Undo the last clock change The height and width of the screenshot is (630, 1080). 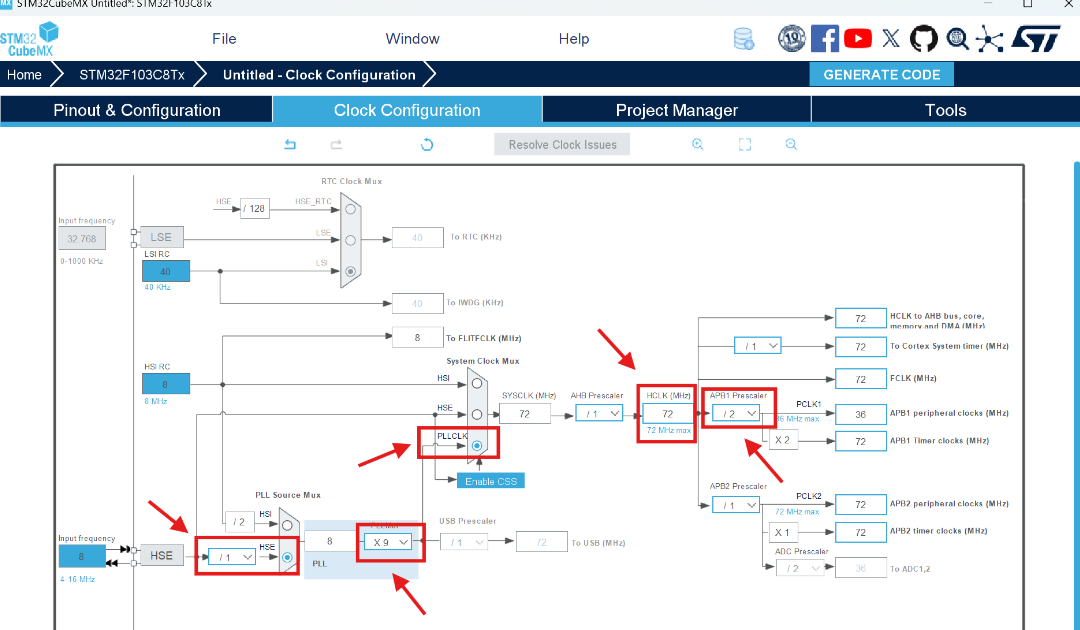(290, 145)
